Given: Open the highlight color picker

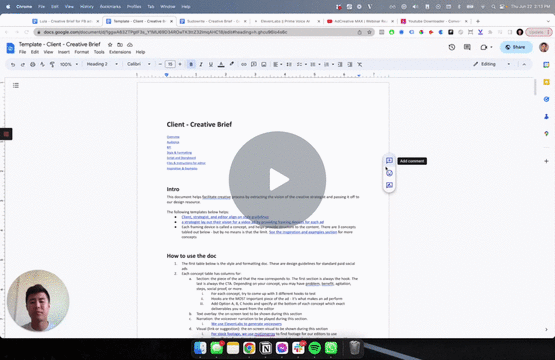Looking at the screenshot, I should click(x=232, y=64).
